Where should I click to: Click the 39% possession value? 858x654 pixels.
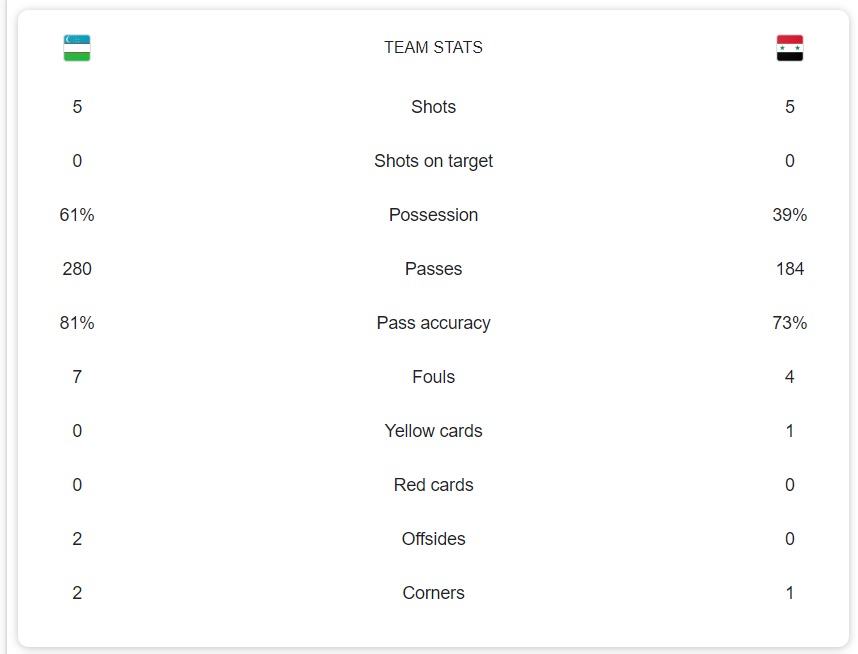tap(789, 215)
